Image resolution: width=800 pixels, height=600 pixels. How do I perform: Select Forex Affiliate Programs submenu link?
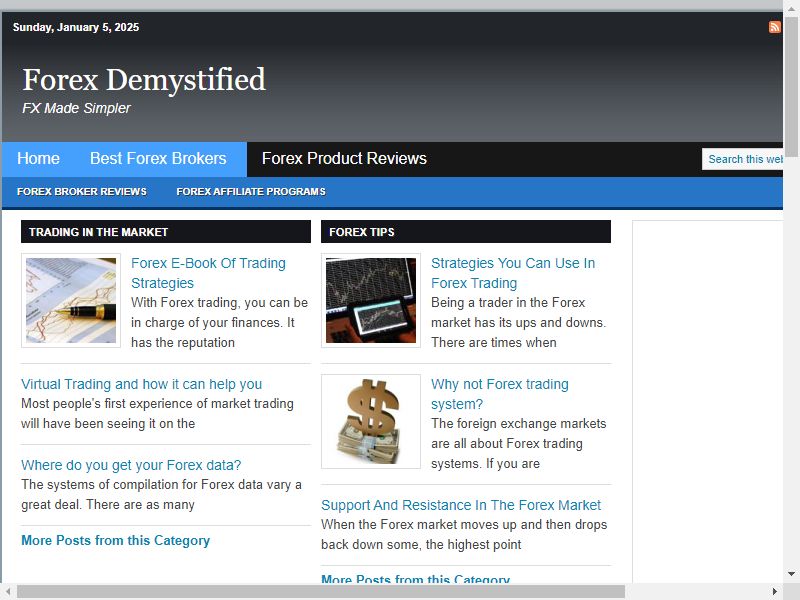pyautogui.click(x=251, y=192)
